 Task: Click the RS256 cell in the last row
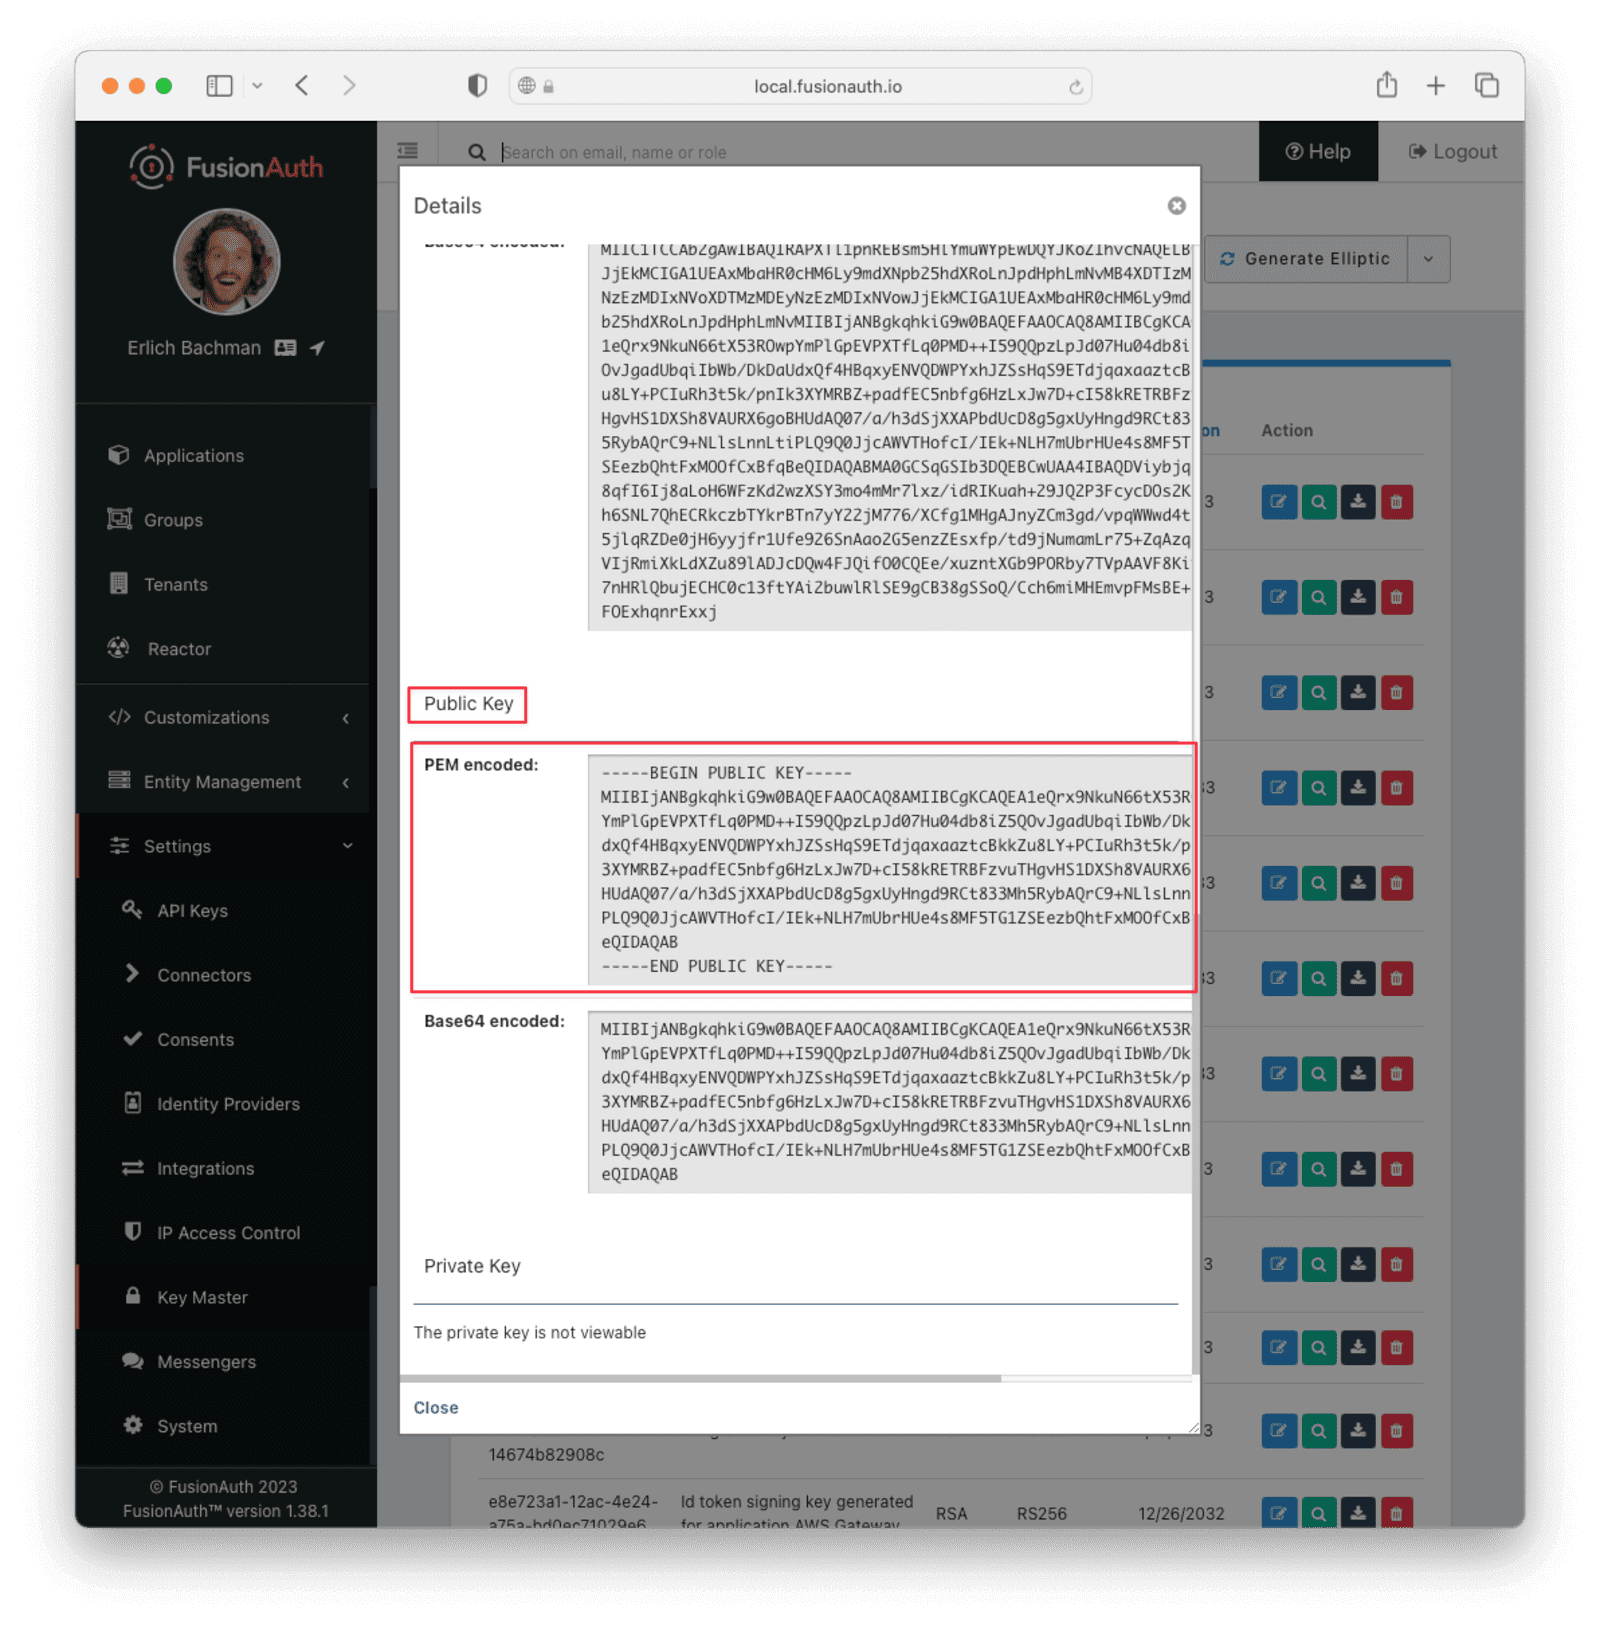point(1041,1513)
